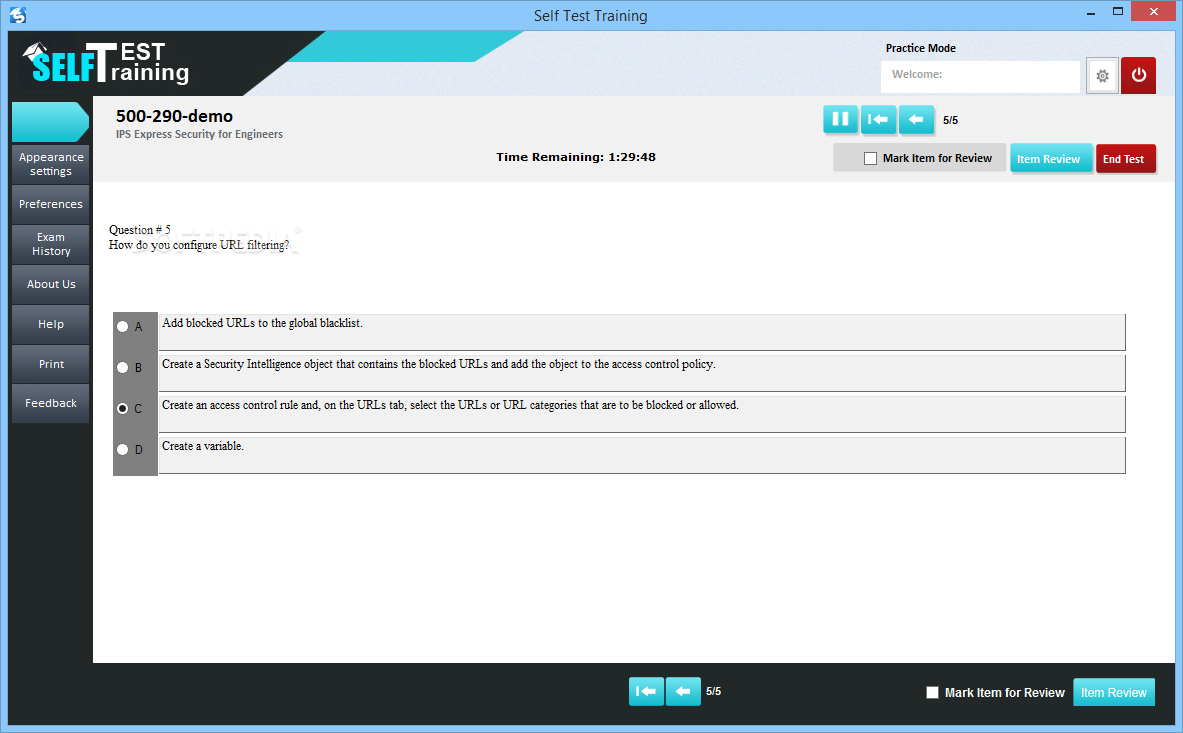Screen dimensions: 1183x733
Task: Select answer option B
Action: pyautogui.click(x=122, y=367)
